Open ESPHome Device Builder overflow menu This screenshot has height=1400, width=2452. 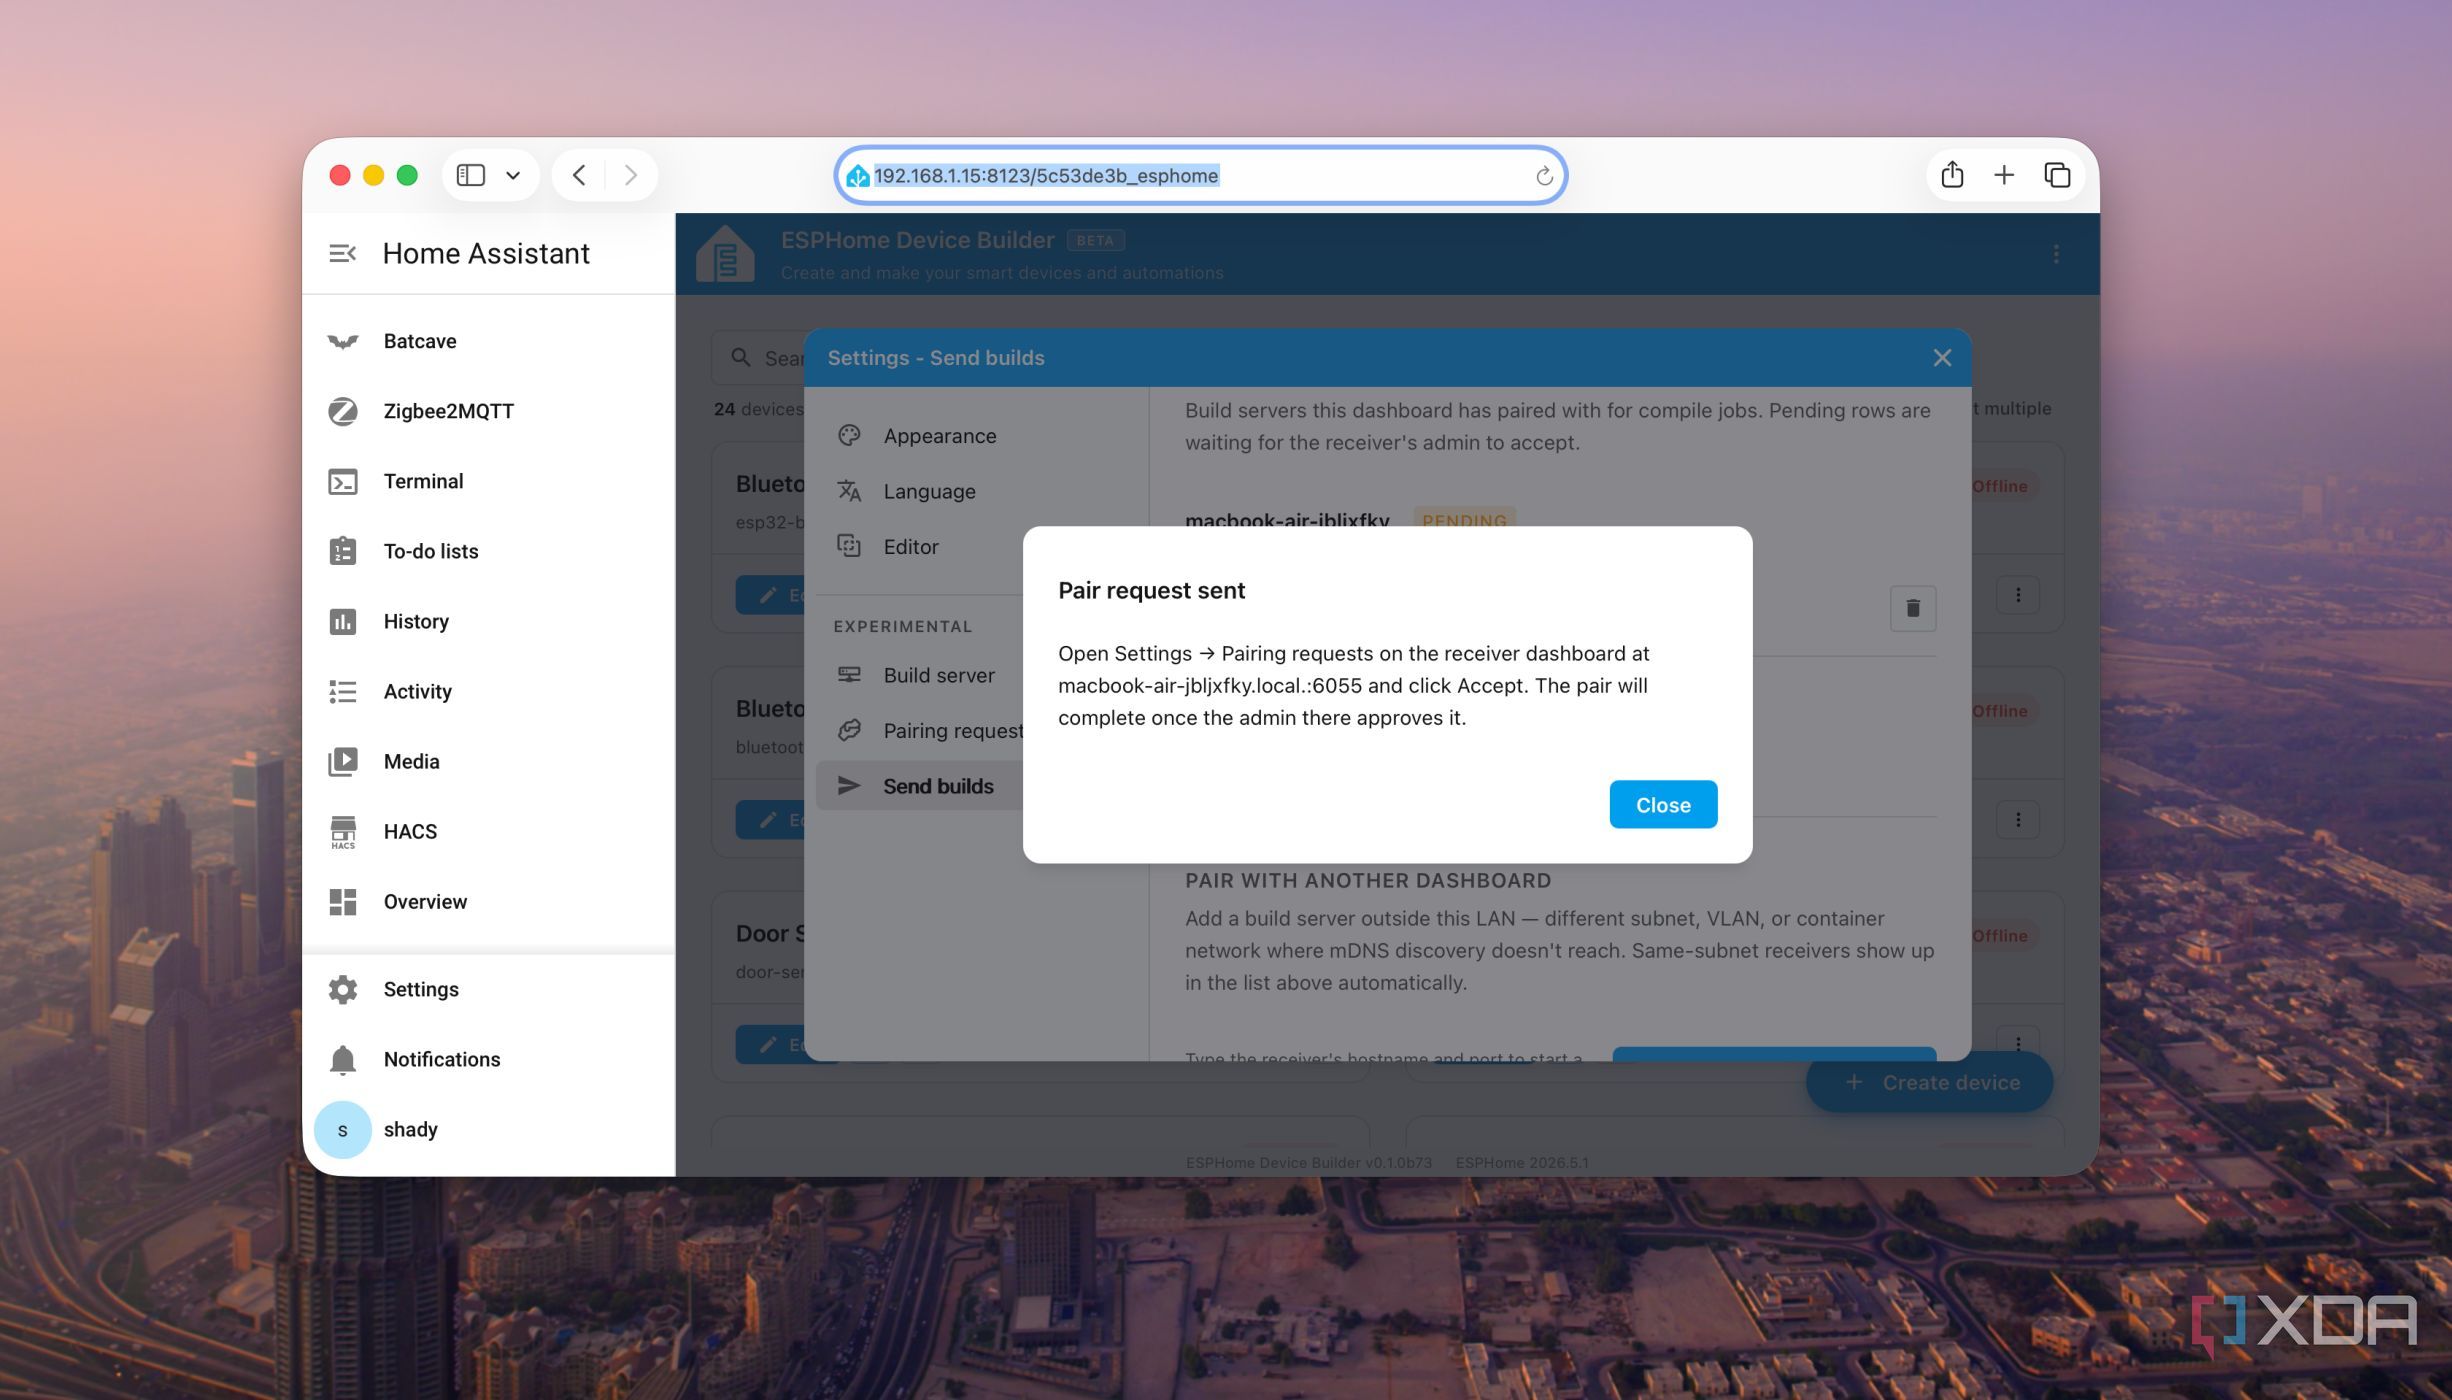point(2055,254)
